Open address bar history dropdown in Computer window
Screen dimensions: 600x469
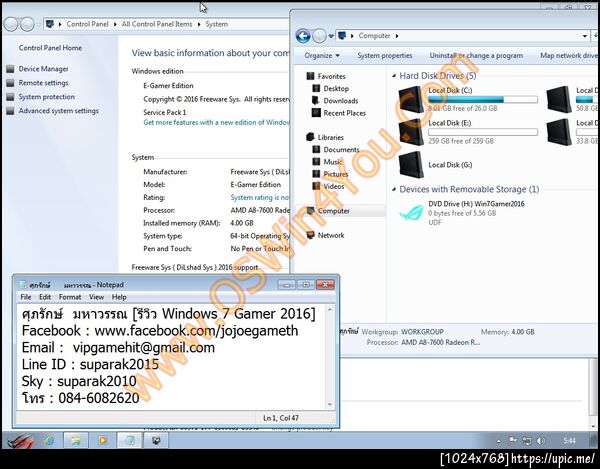(x=585, y=36)
